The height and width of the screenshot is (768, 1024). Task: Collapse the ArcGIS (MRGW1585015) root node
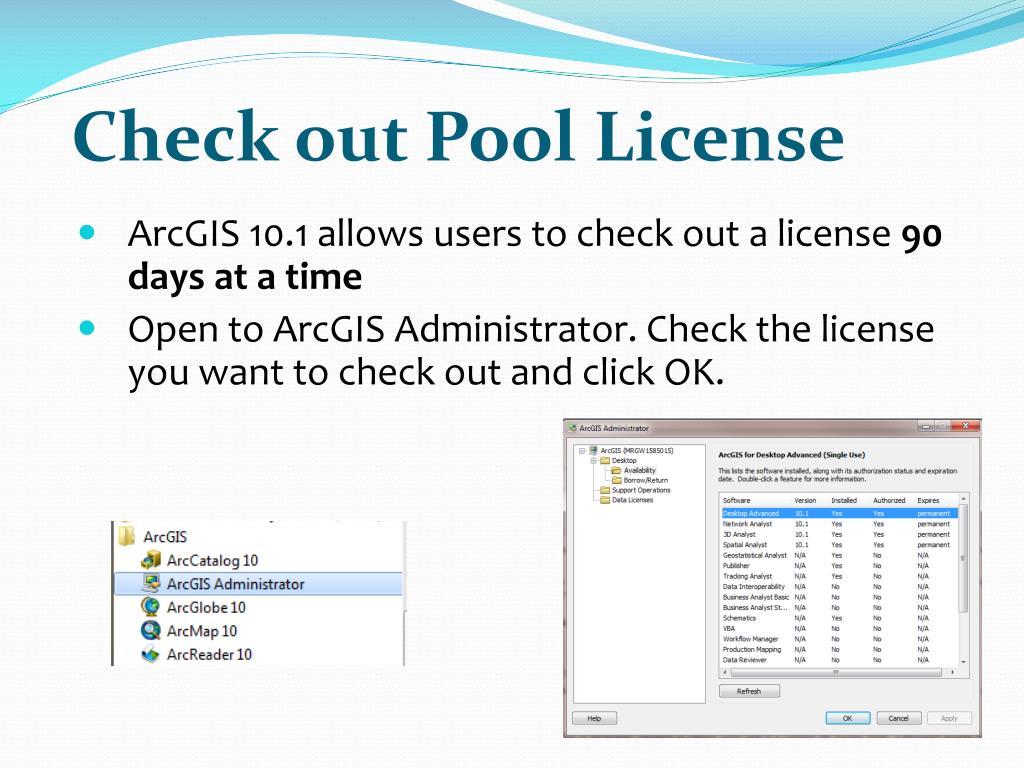click(x=582, y=451)
